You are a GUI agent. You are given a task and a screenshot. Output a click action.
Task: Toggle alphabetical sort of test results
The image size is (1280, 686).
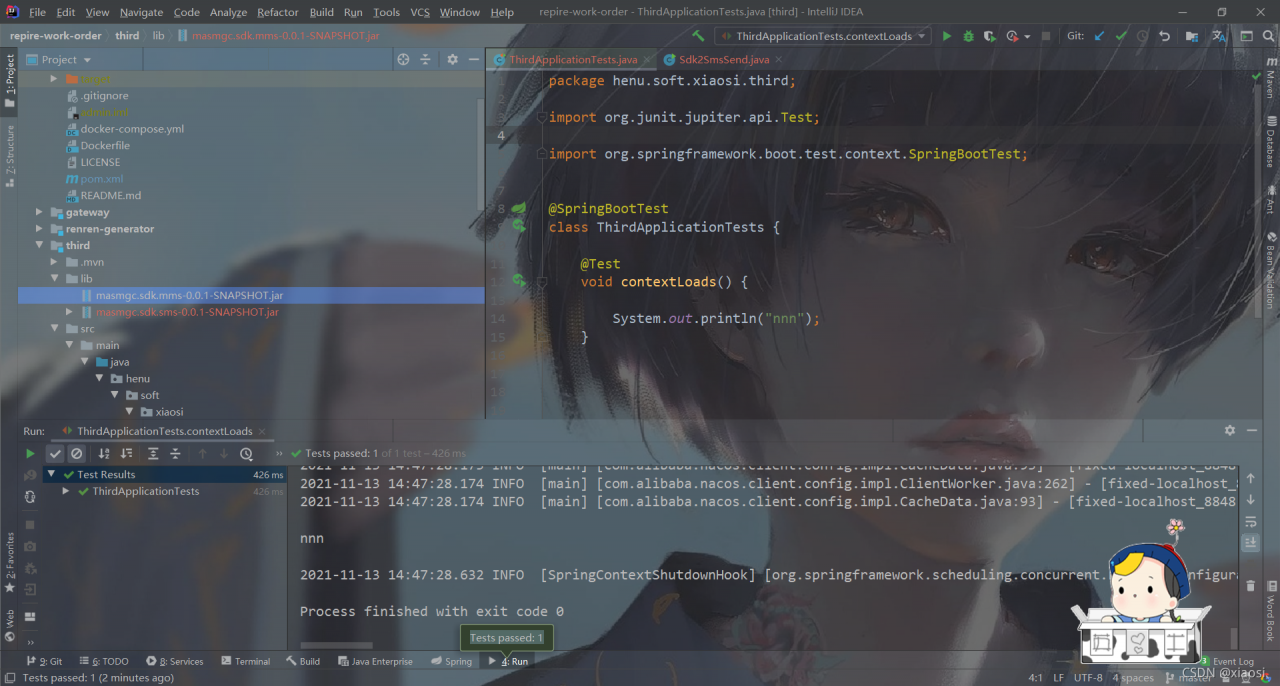pos(104,454)
